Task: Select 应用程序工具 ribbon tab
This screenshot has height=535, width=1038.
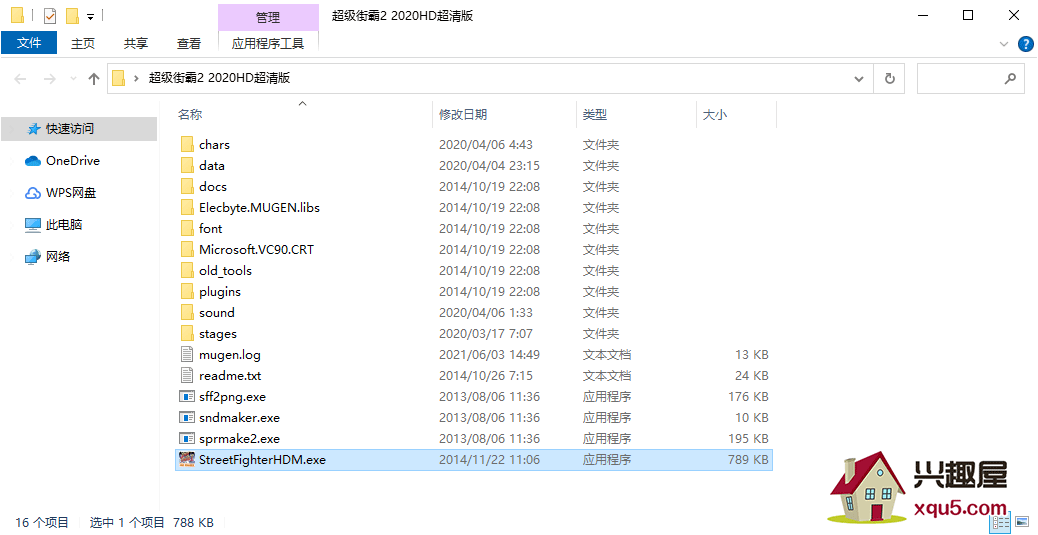Action: [x=267, y=43]
